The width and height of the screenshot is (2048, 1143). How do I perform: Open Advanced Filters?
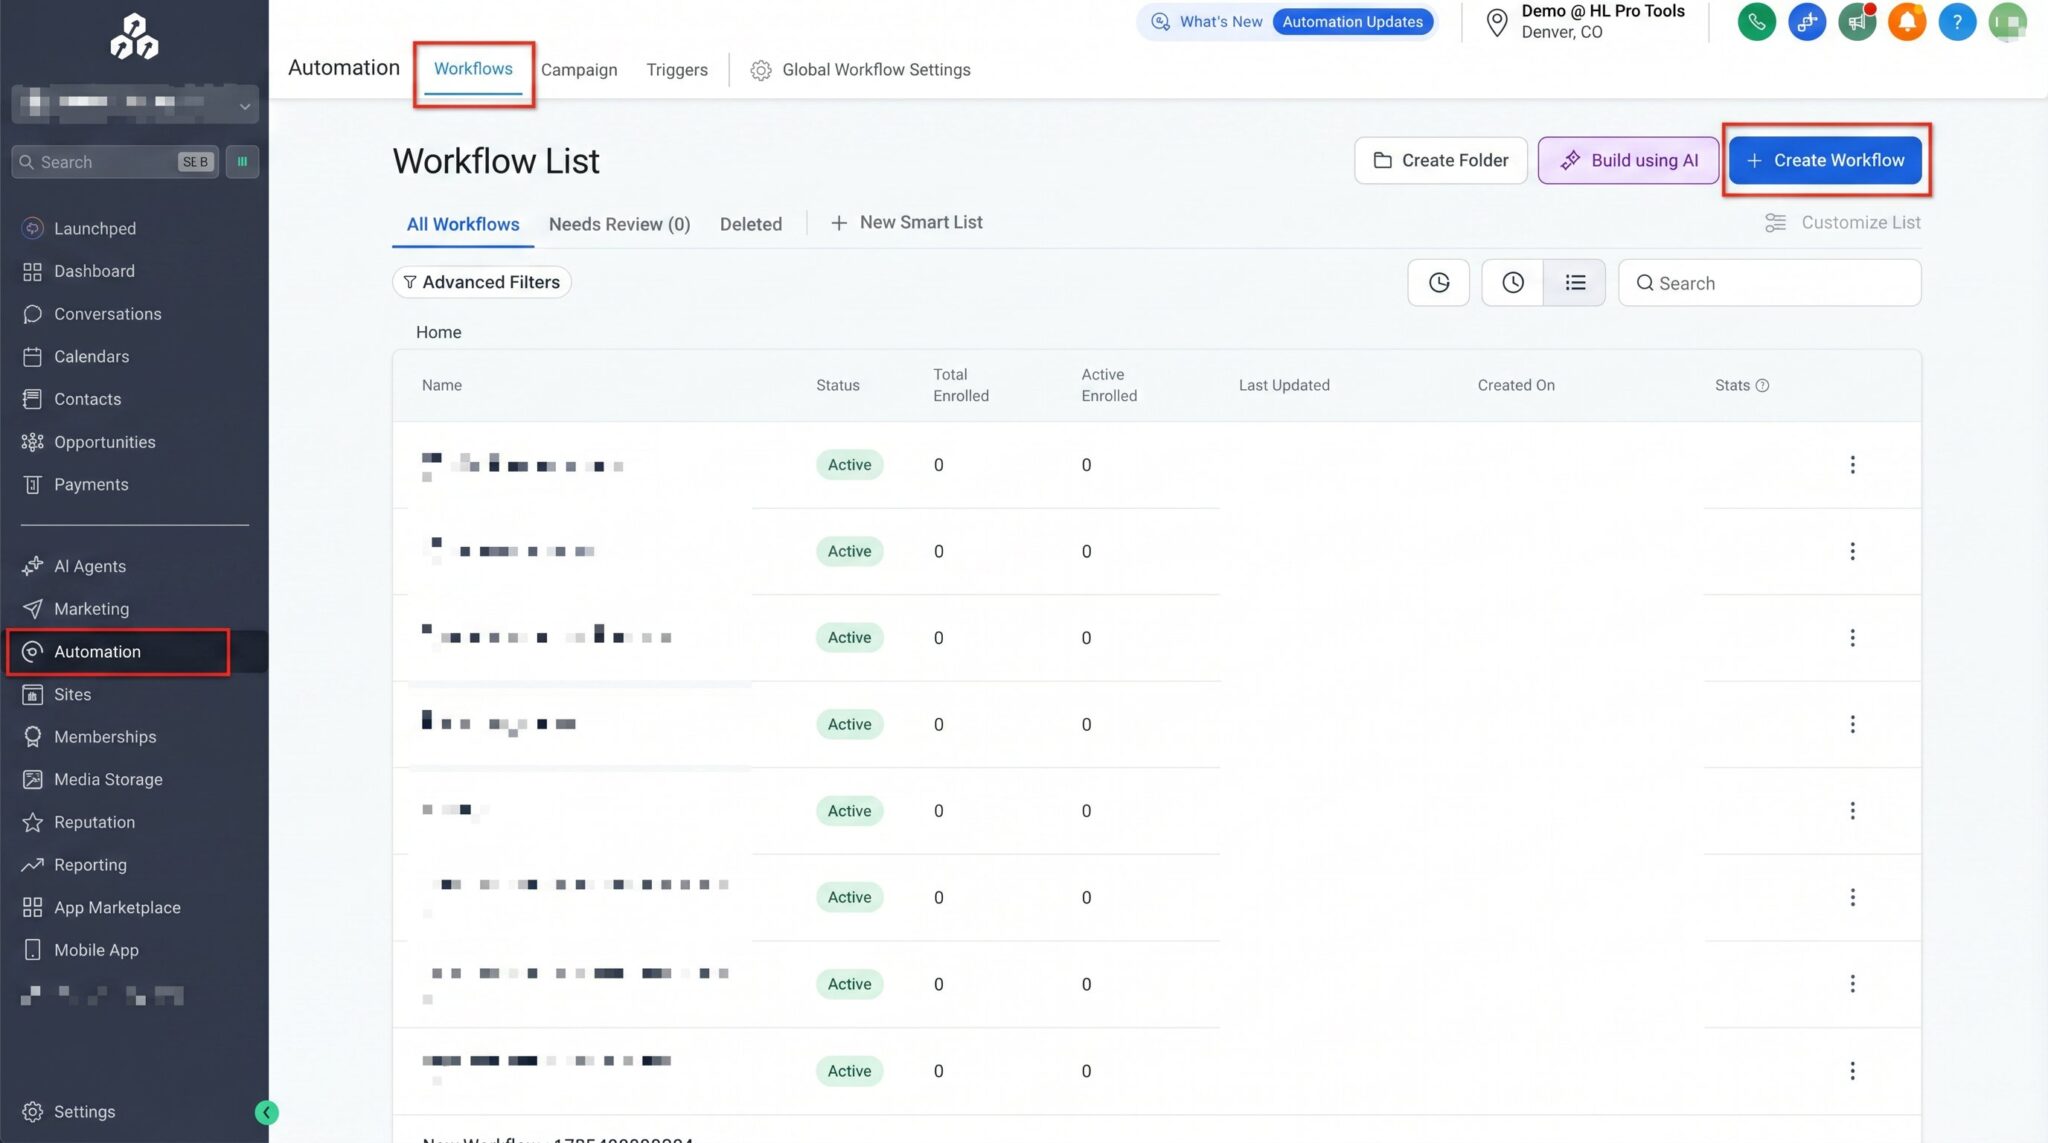(x=481, y=283)
